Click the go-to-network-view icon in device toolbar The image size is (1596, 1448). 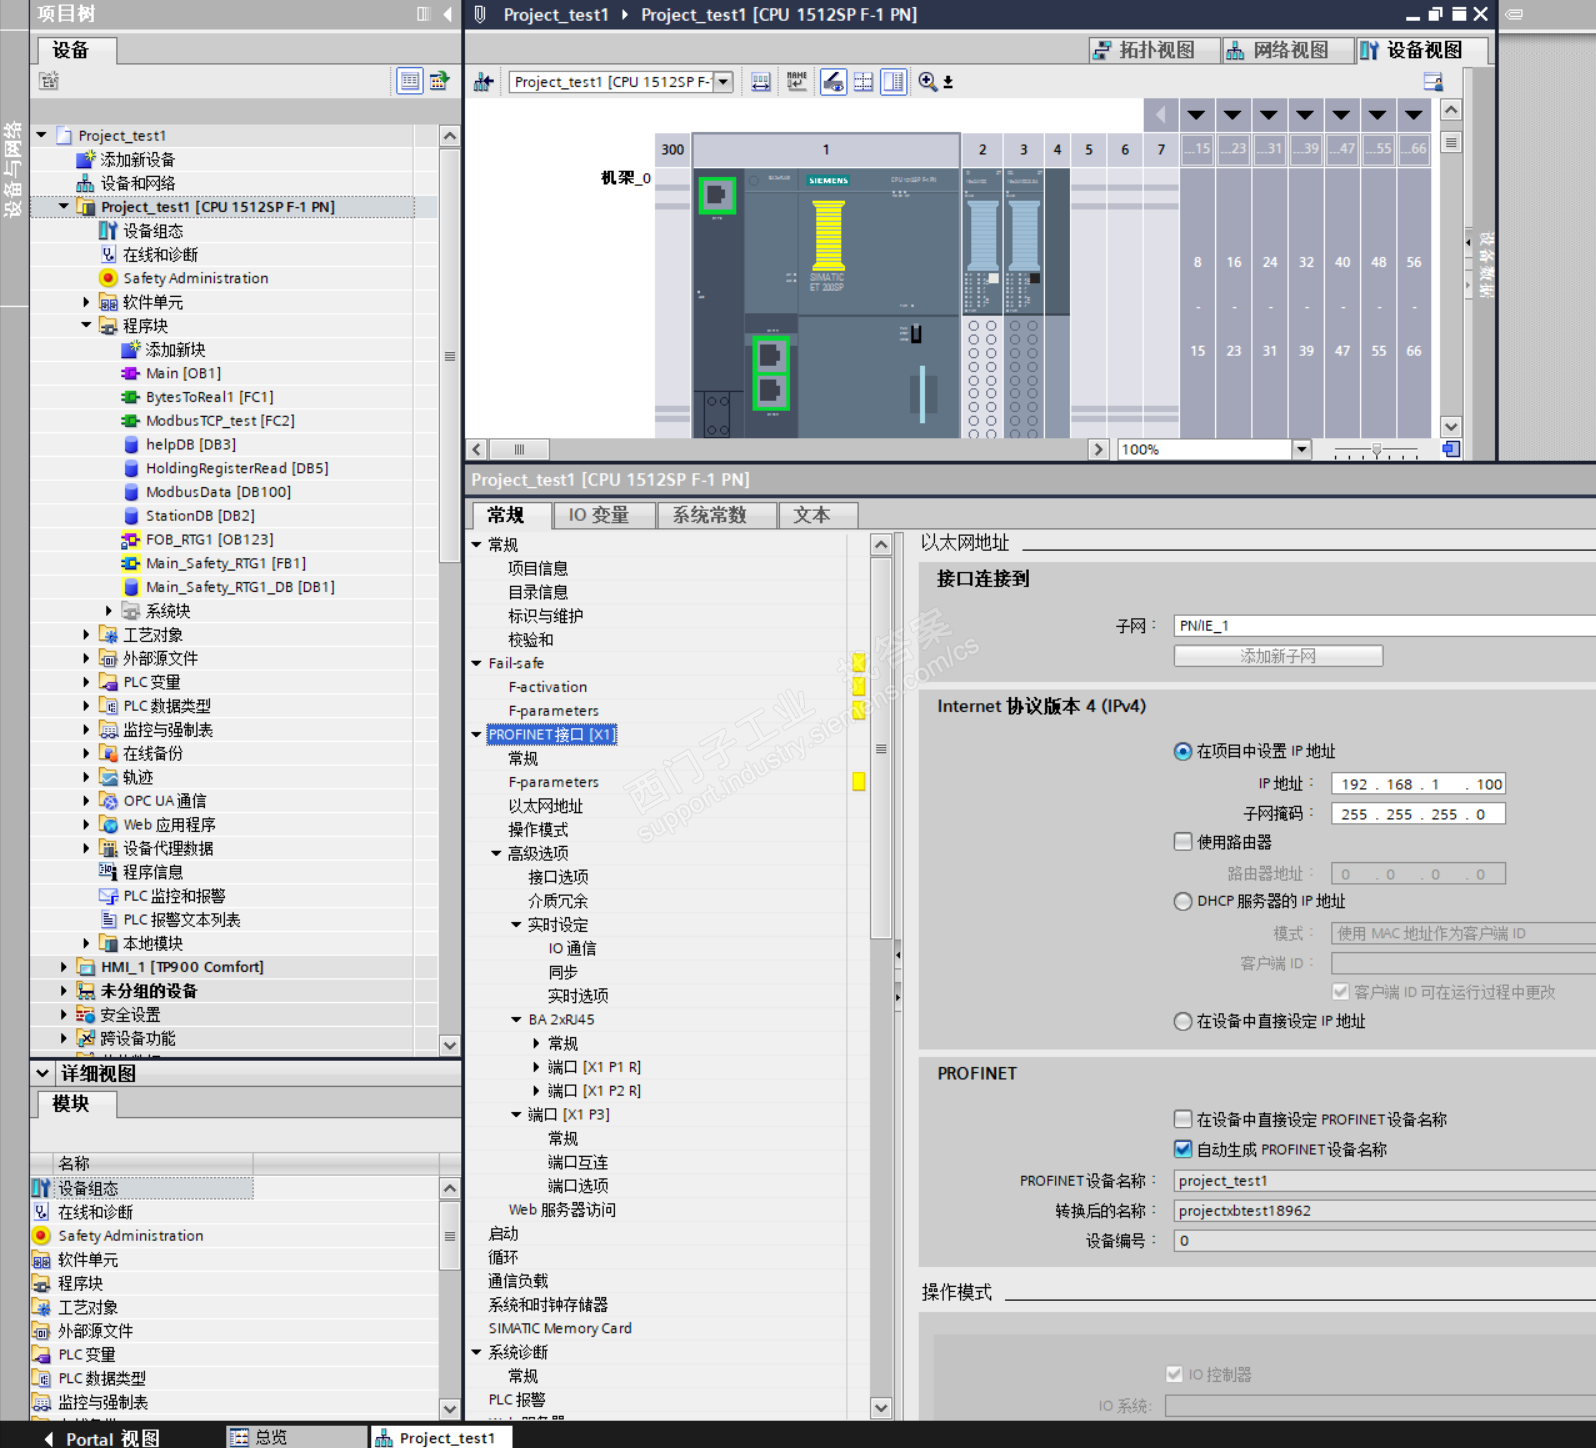pos(484,82)
